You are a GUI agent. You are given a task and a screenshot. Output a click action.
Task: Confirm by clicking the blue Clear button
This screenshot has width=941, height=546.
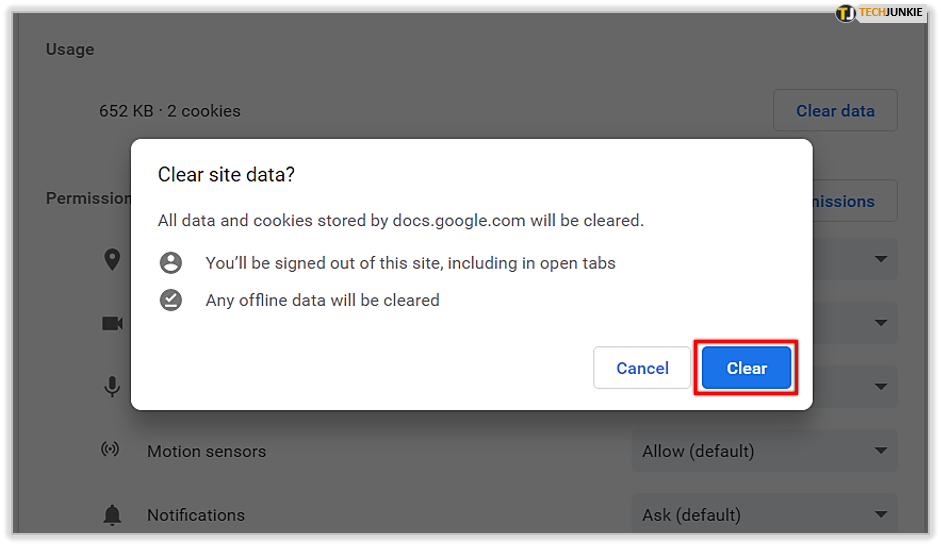pos(746,368)
